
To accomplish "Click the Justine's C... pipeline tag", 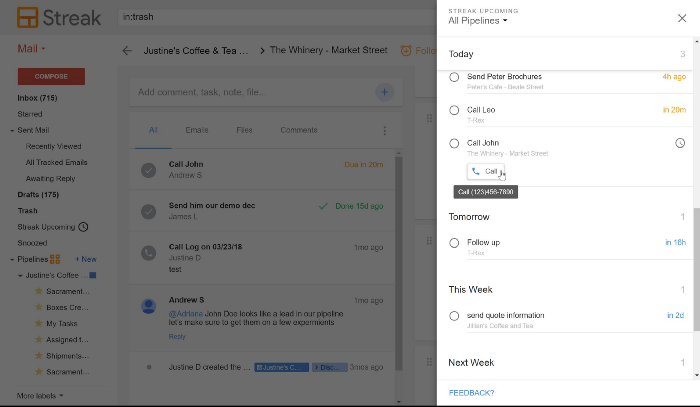I will coord(282,367).
